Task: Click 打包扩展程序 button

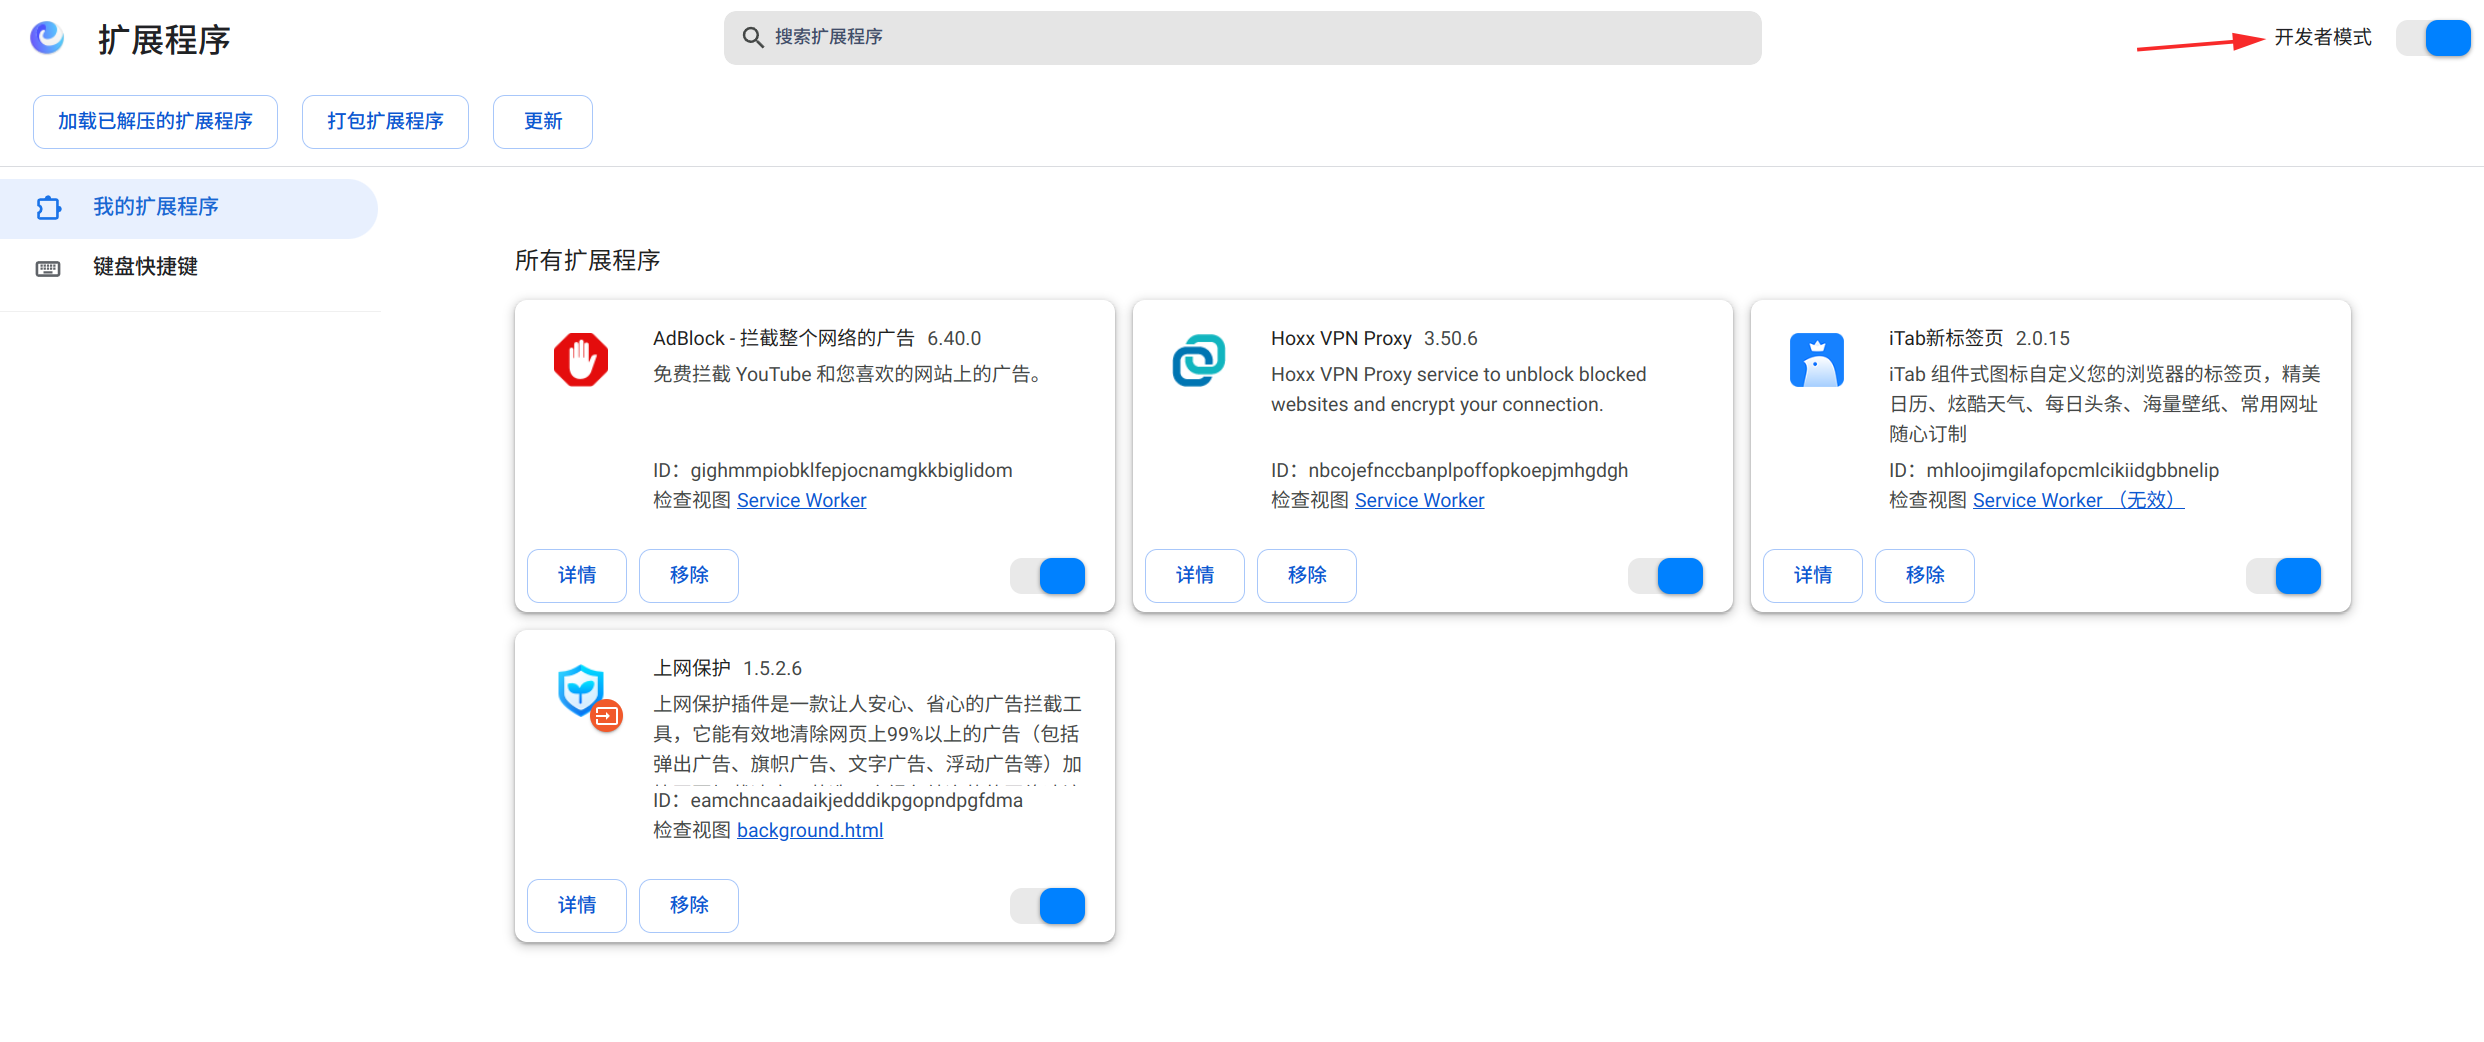Action: click(385, 122)
